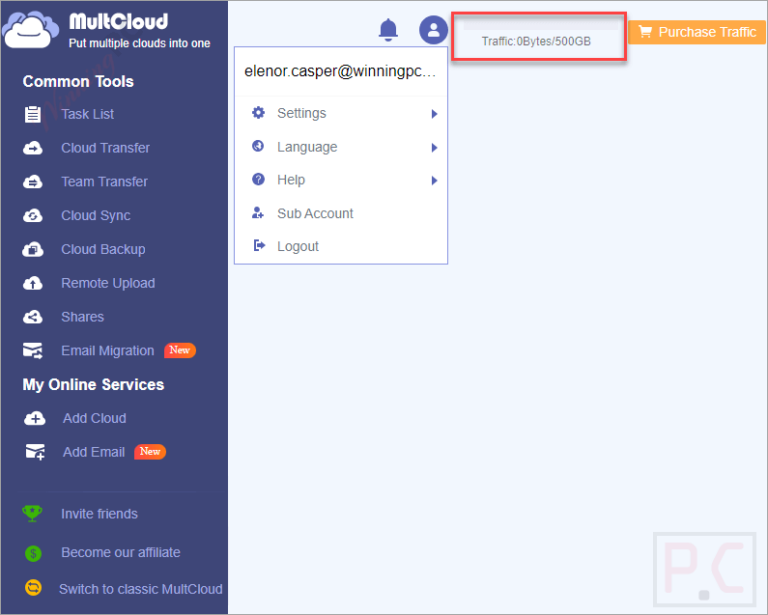Click the Help question mark icon

tap(258, 179)
